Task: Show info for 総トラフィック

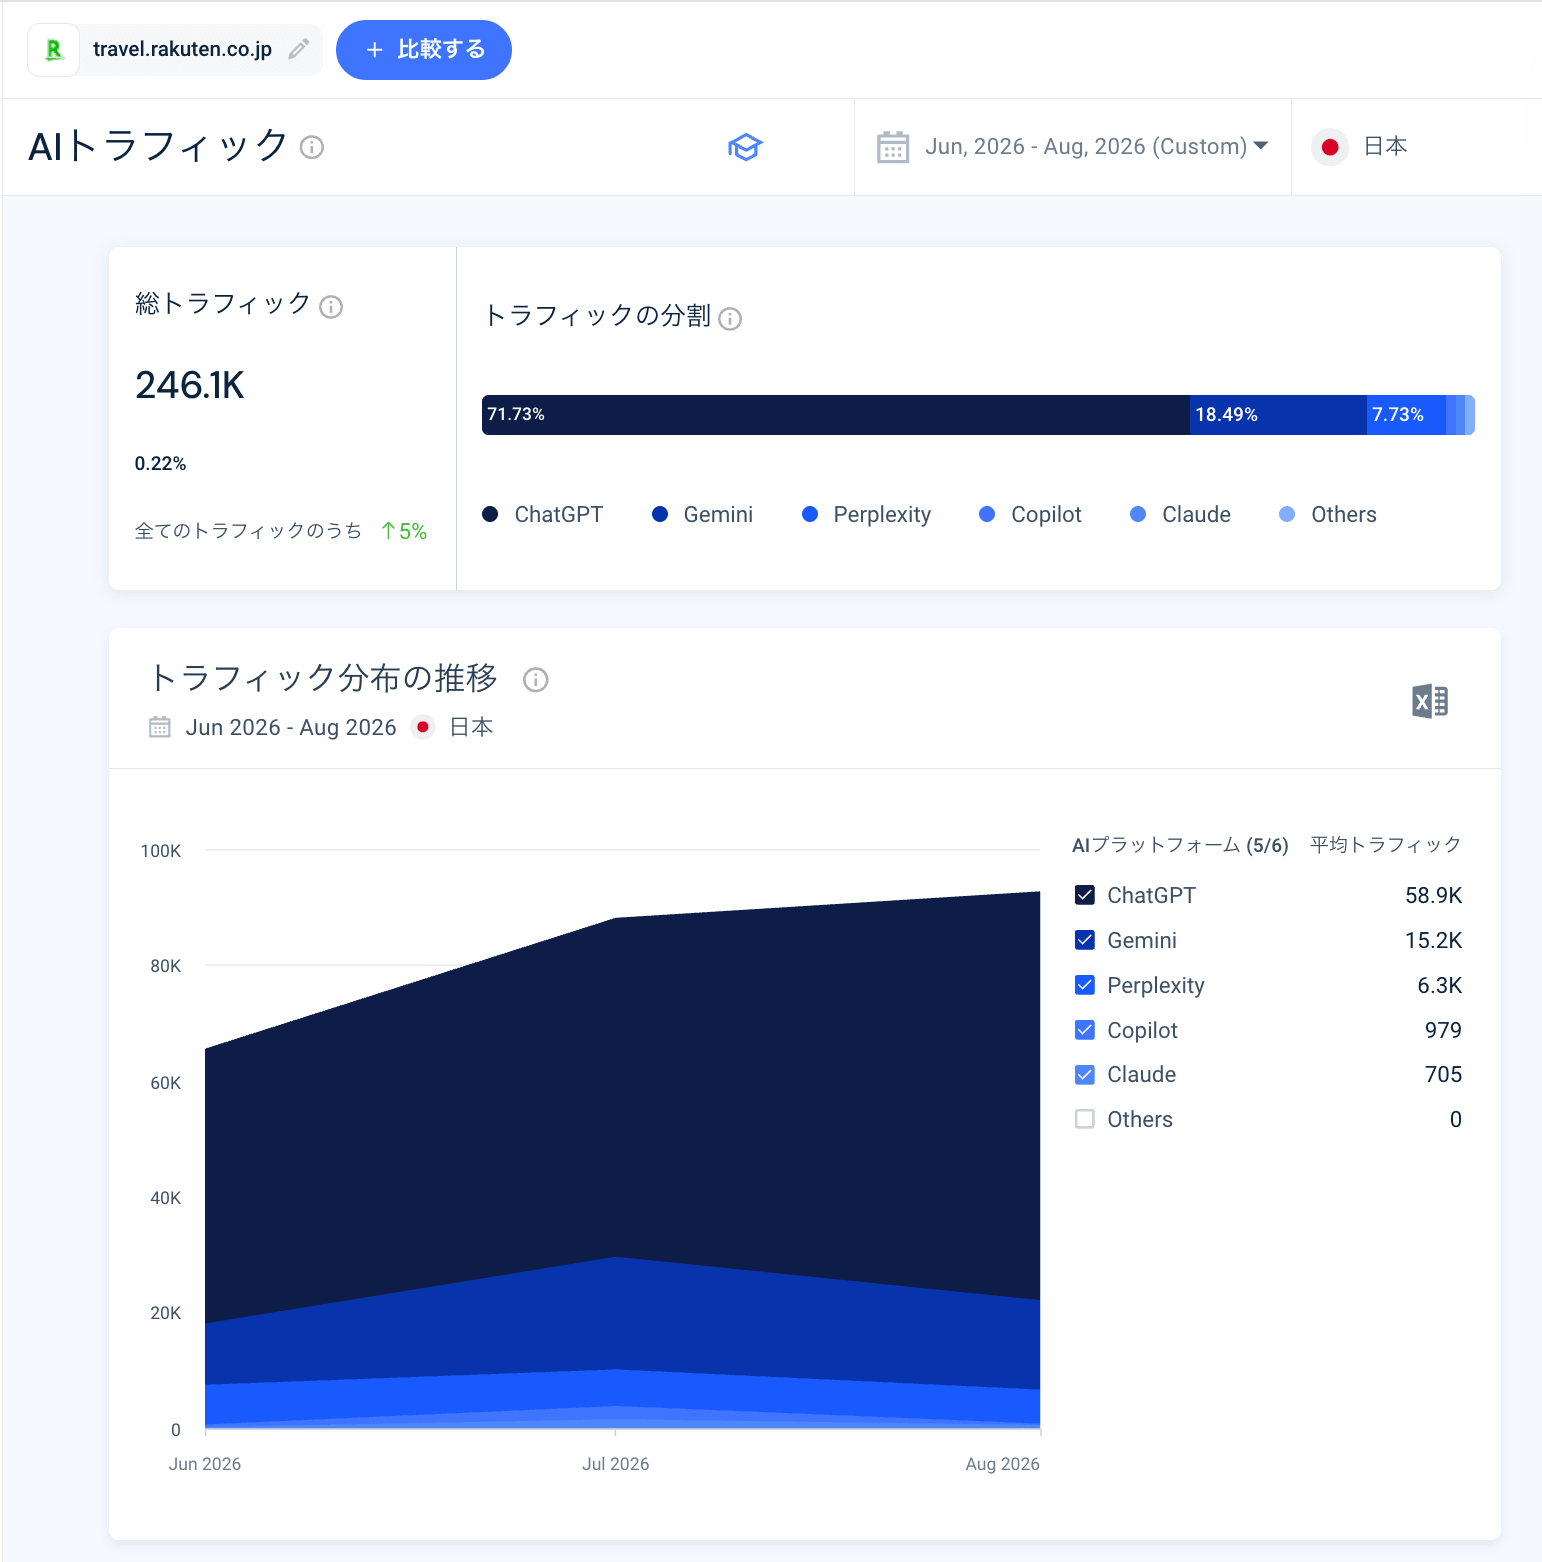Action: pyautogui.click(x=331, y=307)
